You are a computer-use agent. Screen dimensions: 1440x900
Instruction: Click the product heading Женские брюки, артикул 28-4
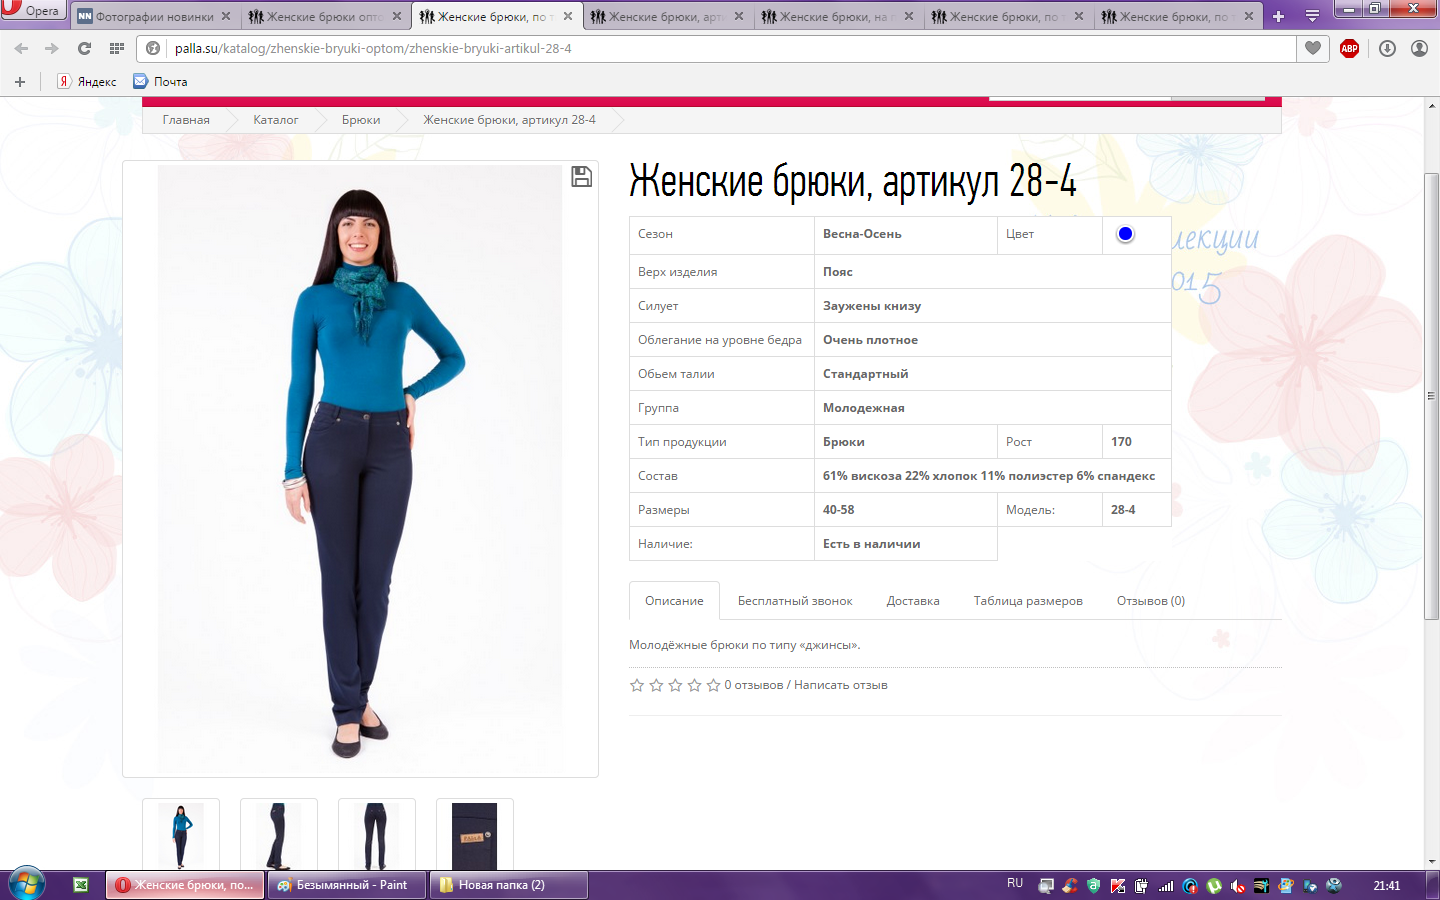point(853,182)
